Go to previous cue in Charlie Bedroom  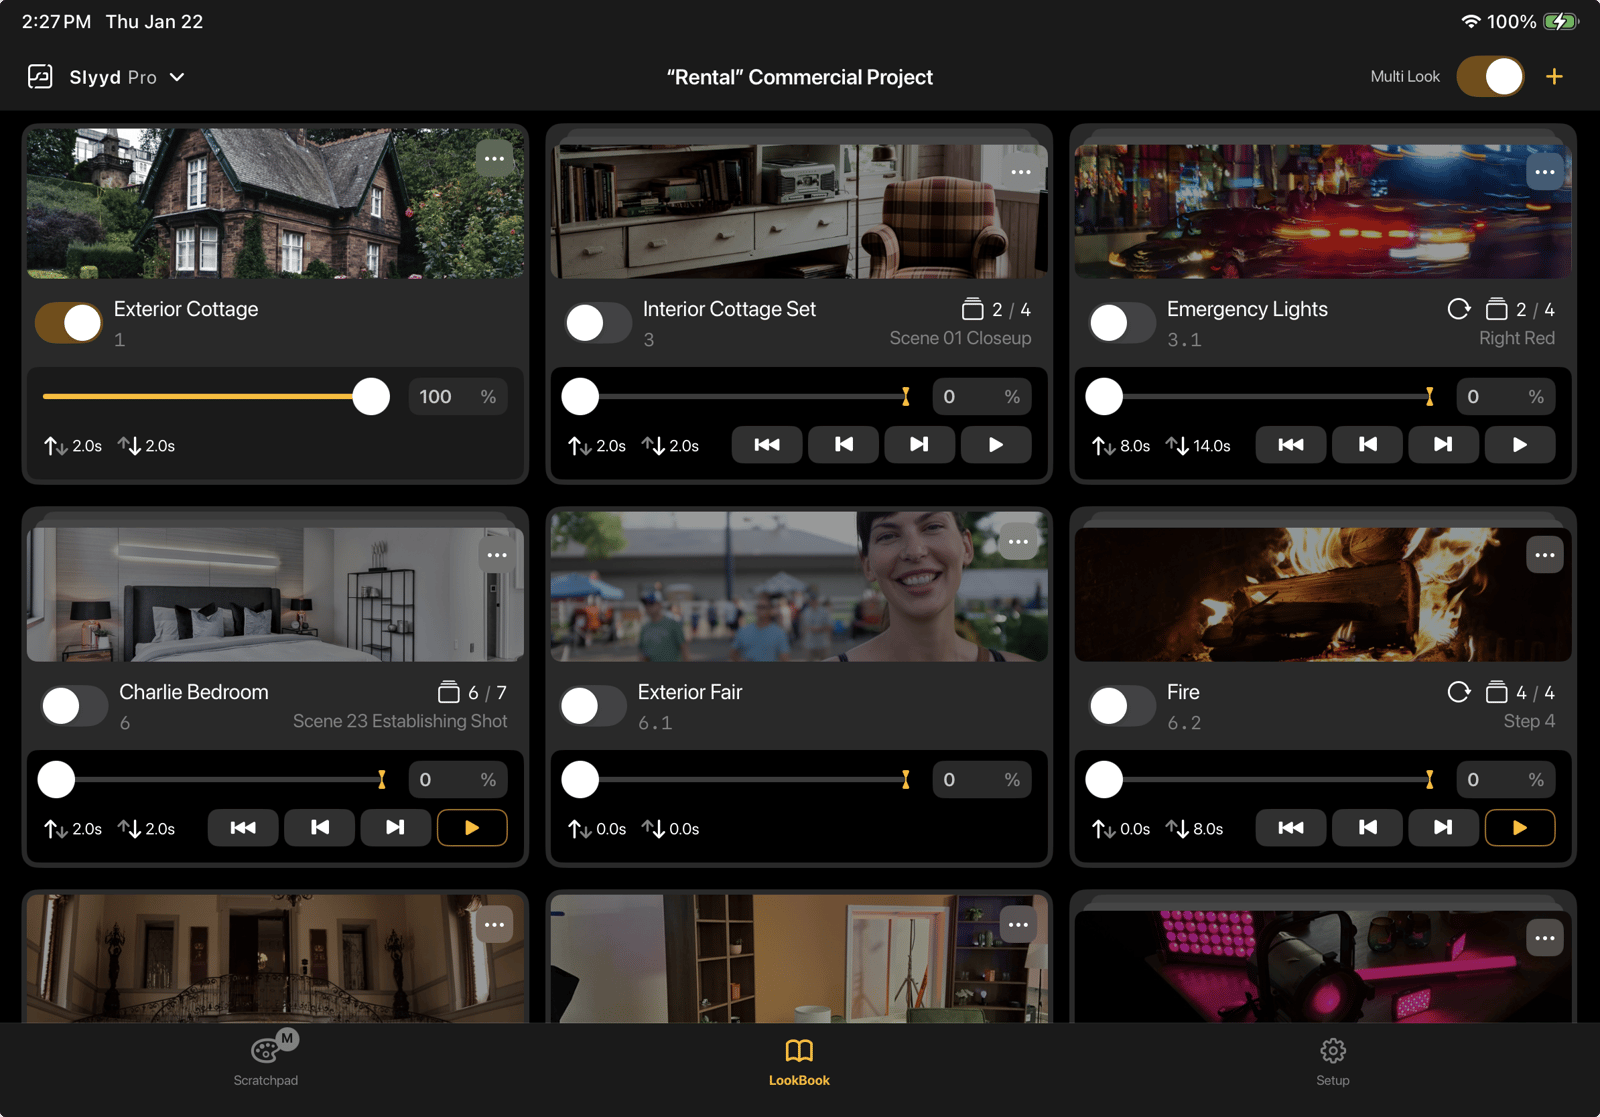[319, 828]
